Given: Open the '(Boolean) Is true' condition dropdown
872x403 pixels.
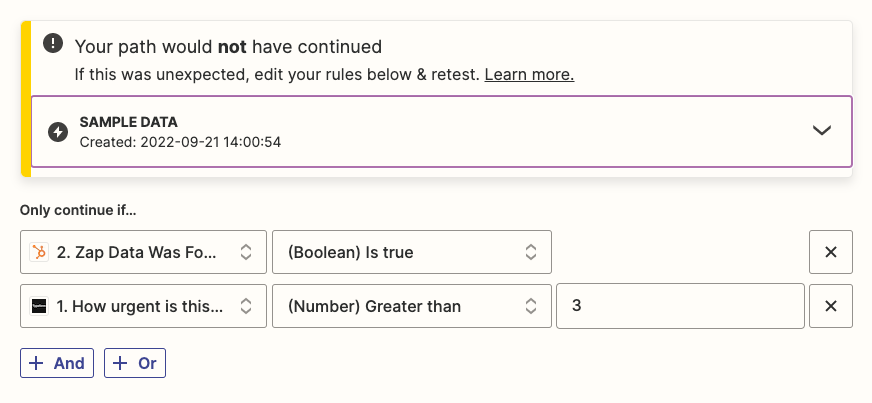Looking at the screenshot, I should point(411,252).
